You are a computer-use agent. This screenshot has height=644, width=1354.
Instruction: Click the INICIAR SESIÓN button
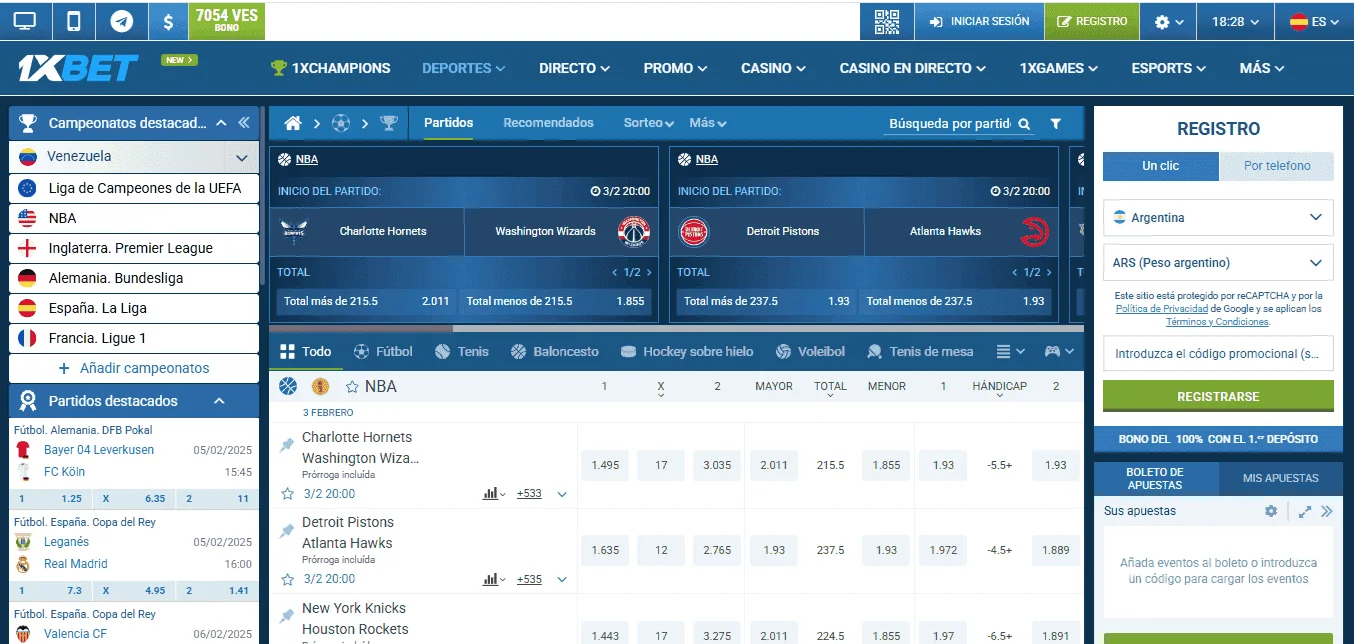tap(979, 21)
